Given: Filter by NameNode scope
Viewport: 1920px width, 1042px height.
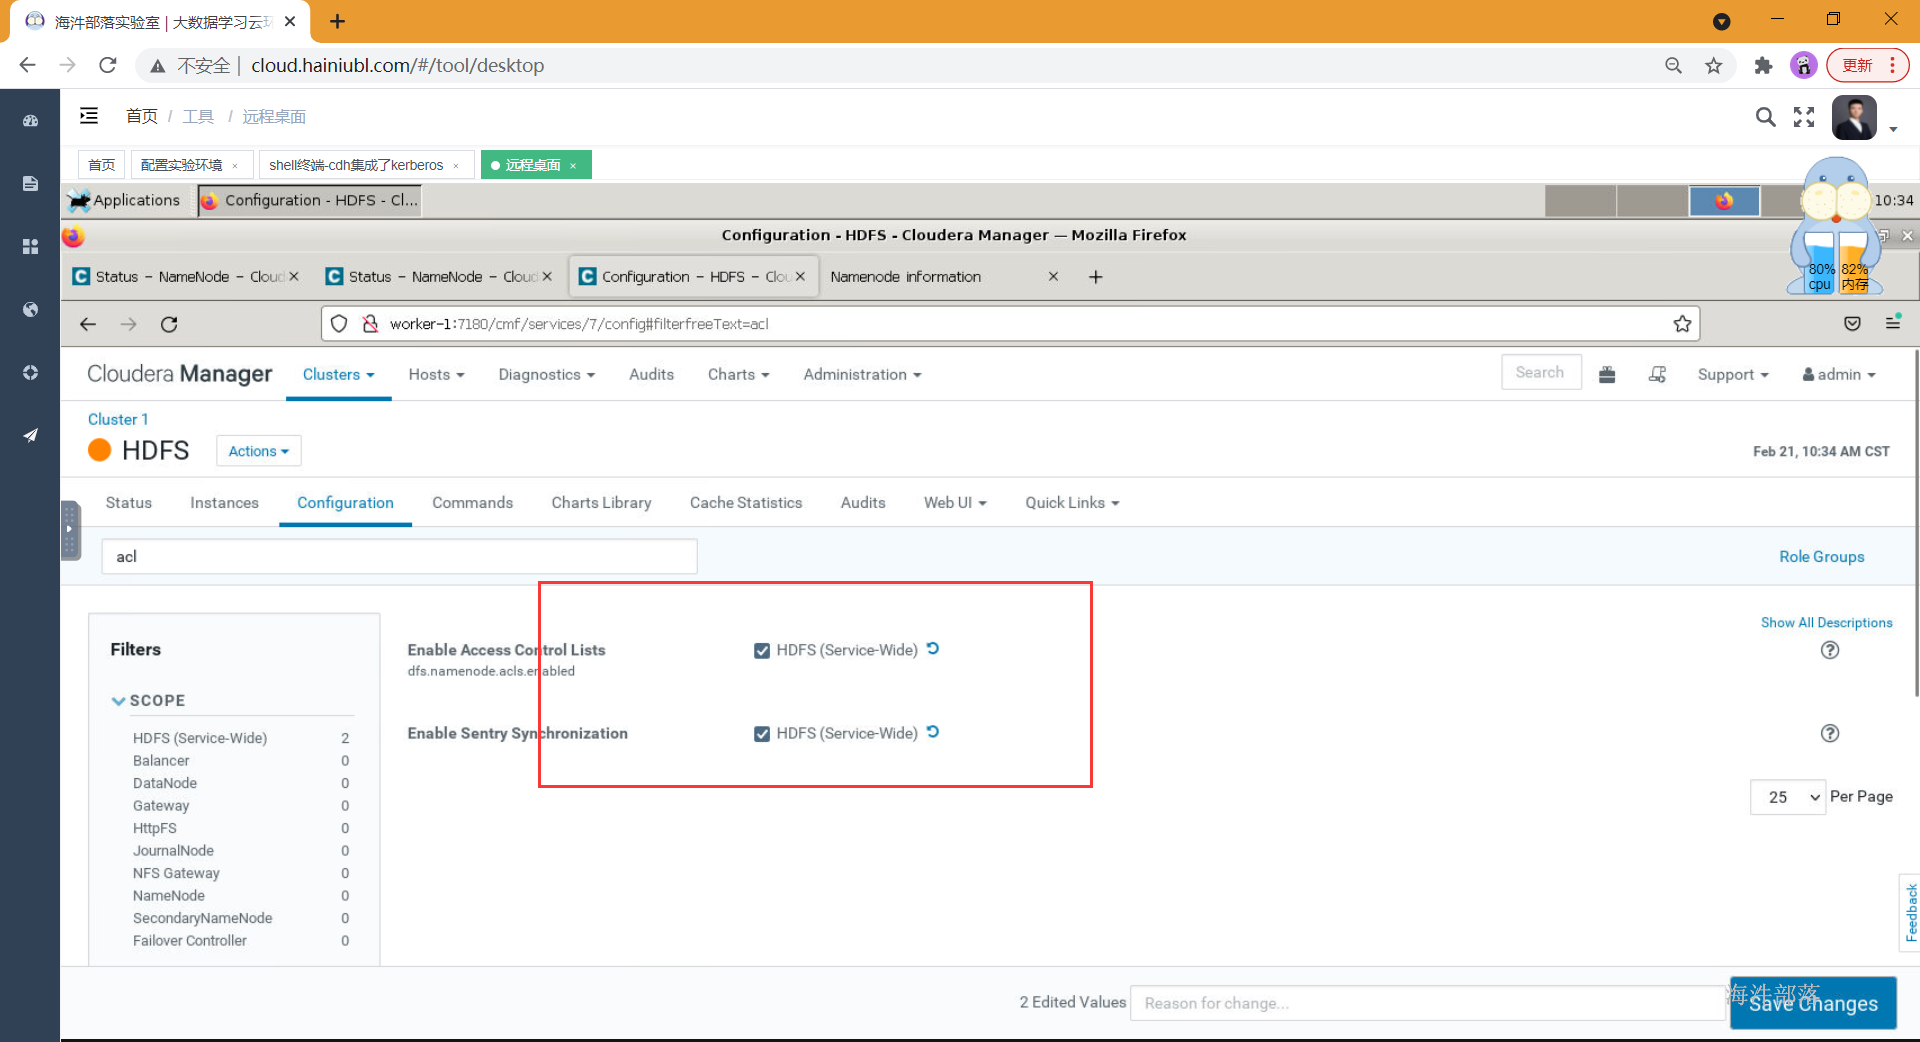Looking at the screenshot, I should pyautogui.click(x=169, y=896).
